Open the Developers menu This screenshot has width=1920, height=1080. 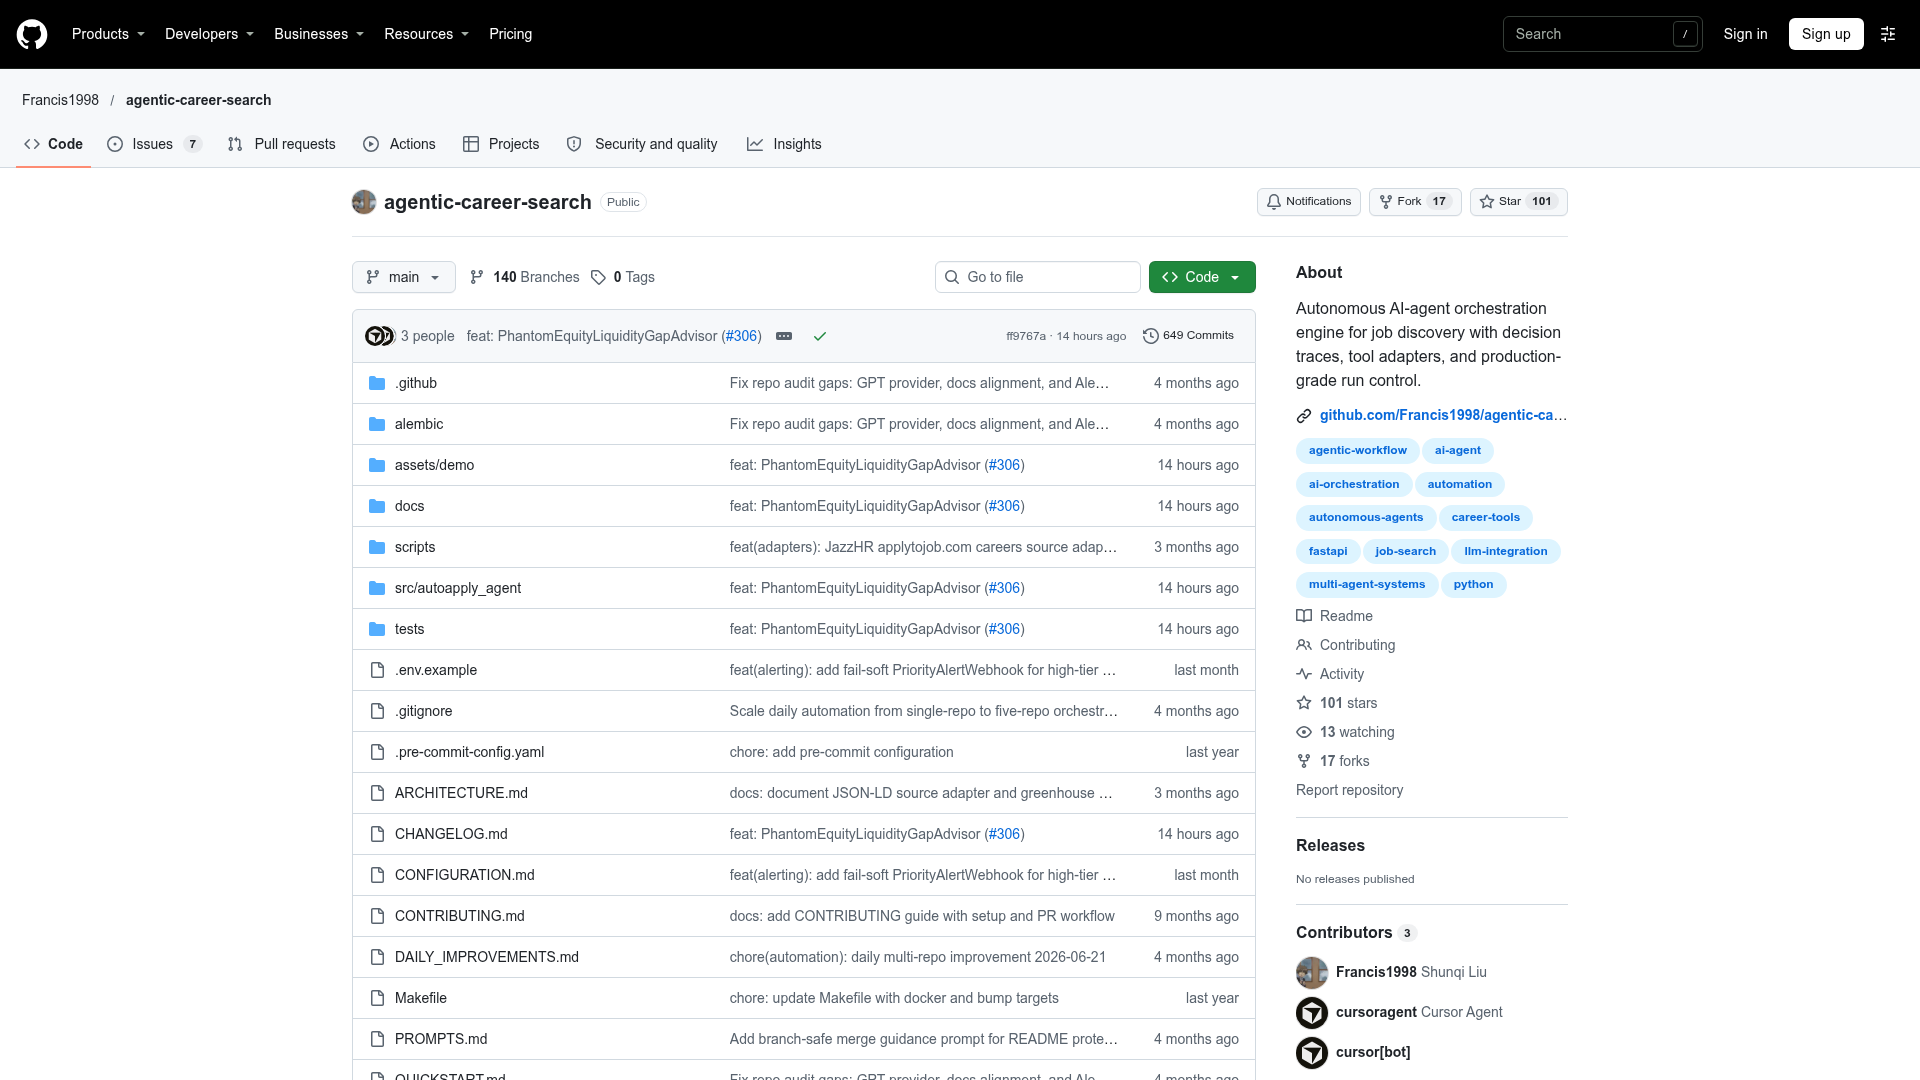click(x=209, y=34)
